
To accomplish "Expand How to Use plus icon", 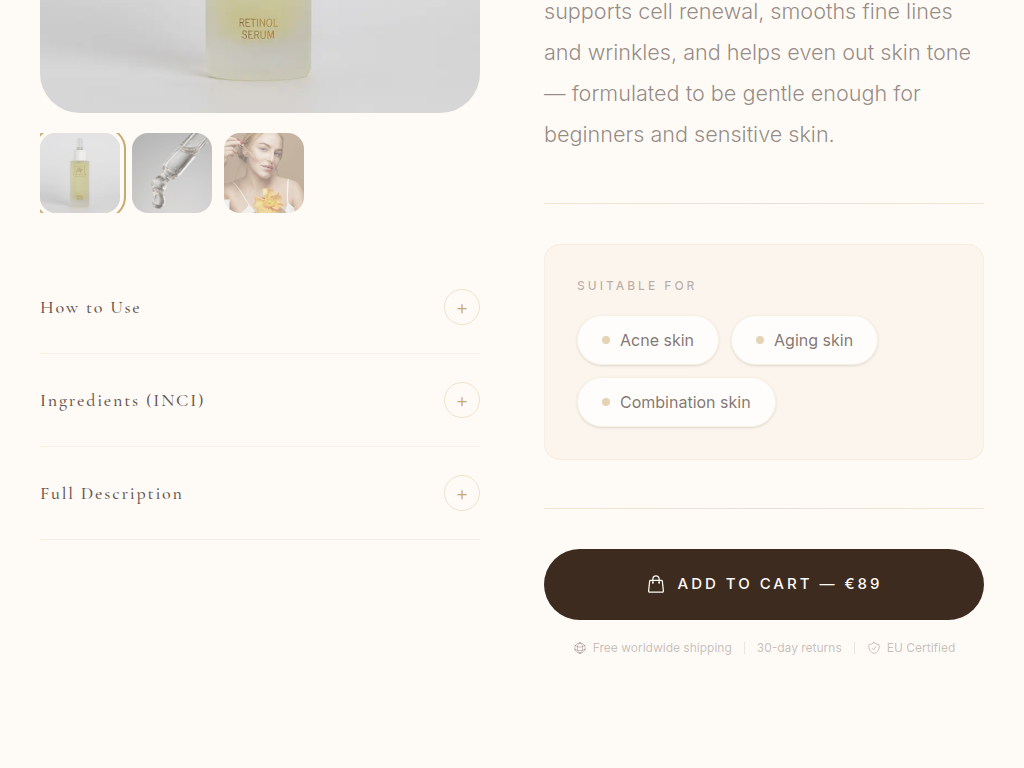I will click(x=462, y=308).
